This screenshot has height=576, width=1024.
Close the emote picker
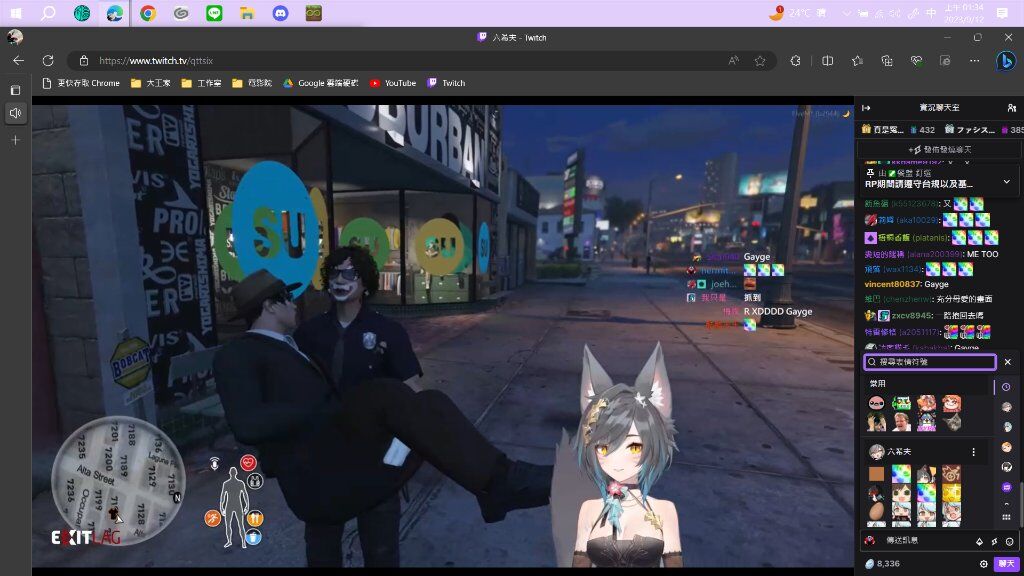(1008, 362)
